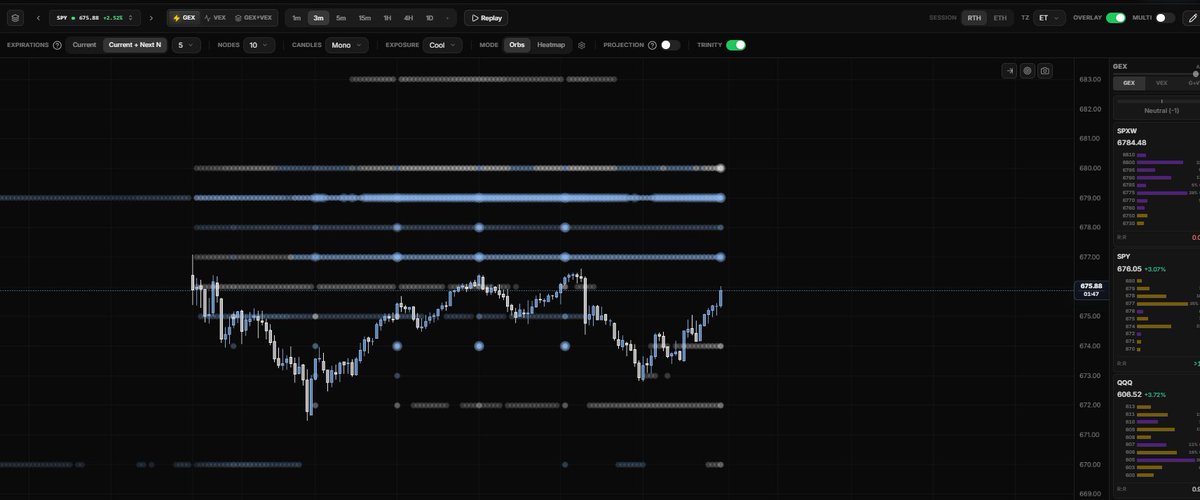Expand more timeframes chevron
This screenshot has height=500, width=1200.
click(x=447, y=18)
